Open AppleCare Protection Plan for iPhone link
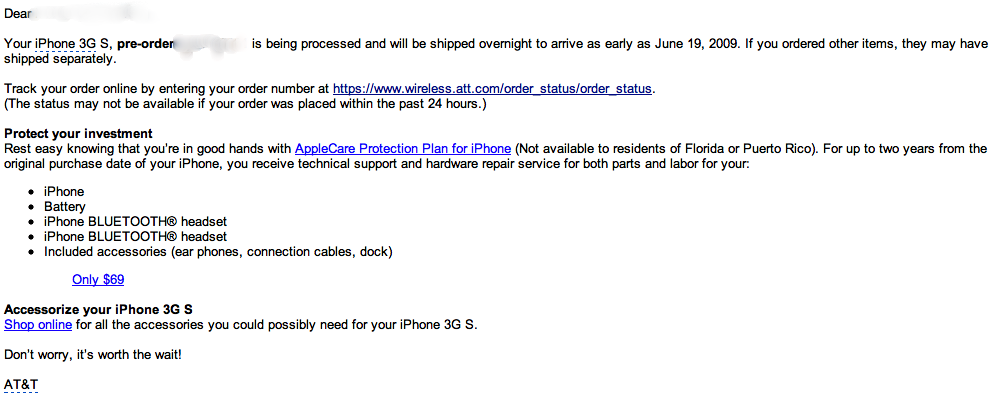 [403, 149]
